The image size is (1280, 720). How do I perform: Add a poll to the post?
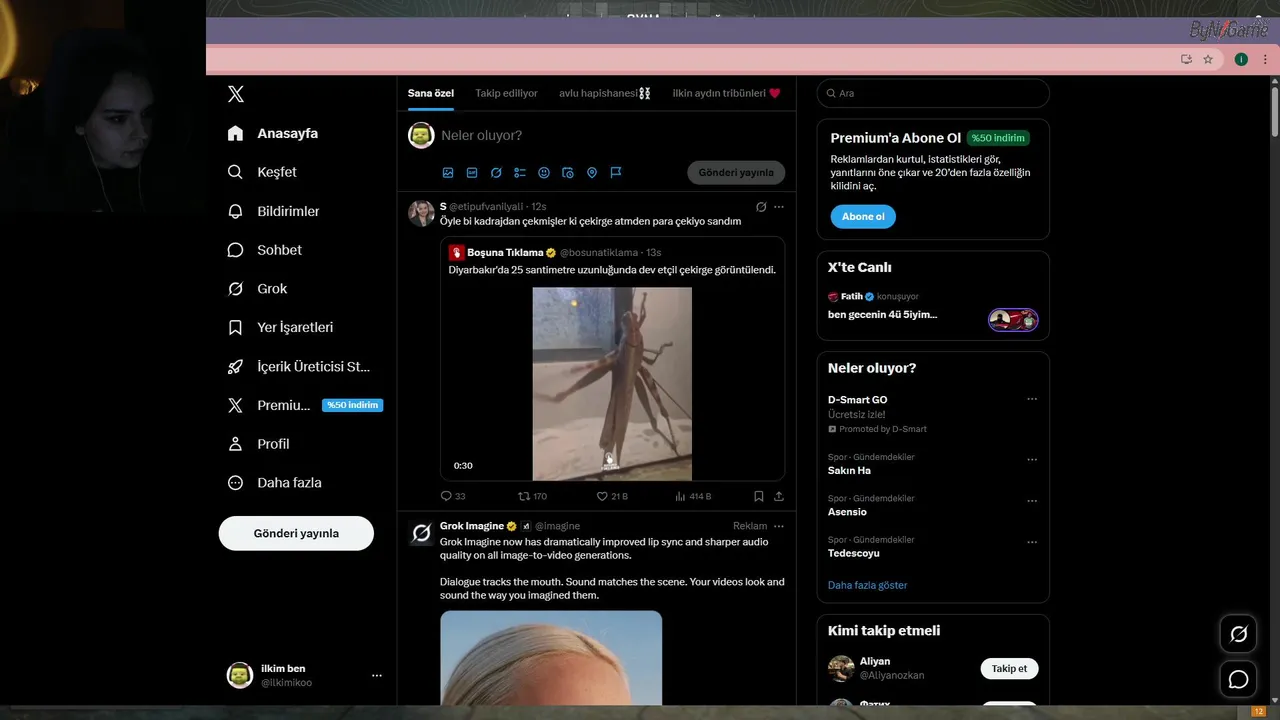520,172
